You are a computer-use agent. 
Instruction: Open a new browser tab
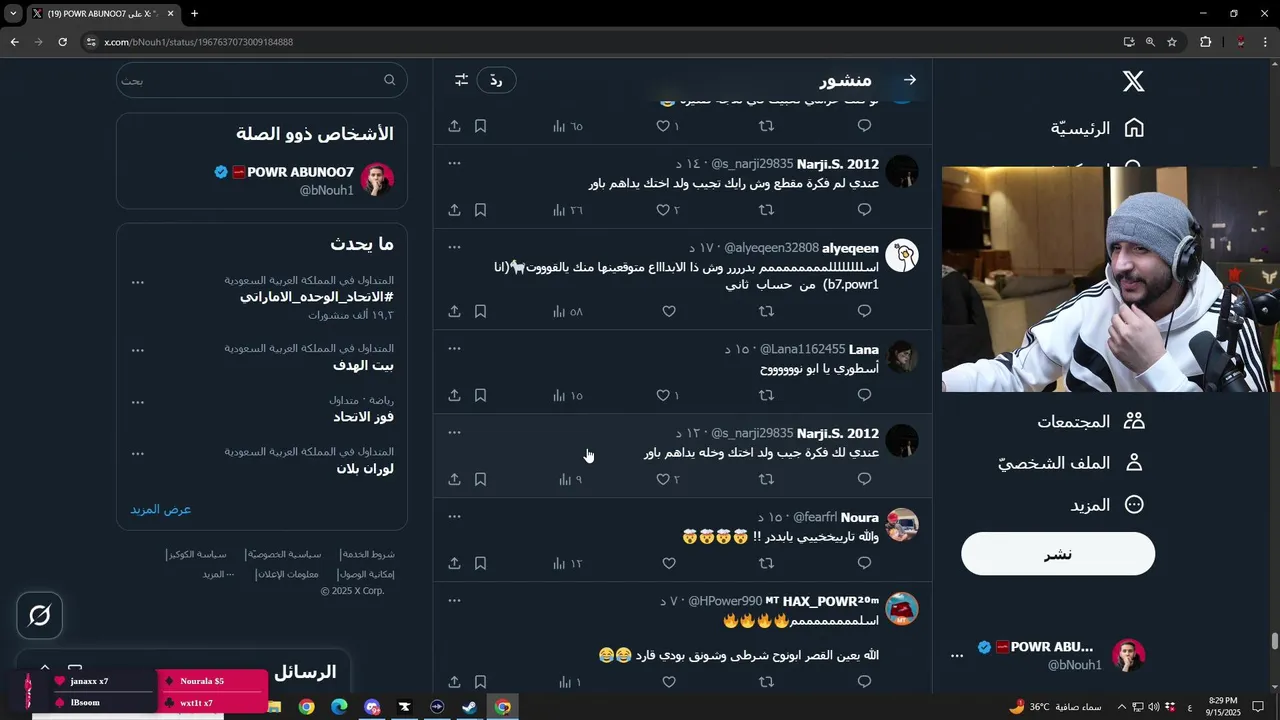coord(194,13)
